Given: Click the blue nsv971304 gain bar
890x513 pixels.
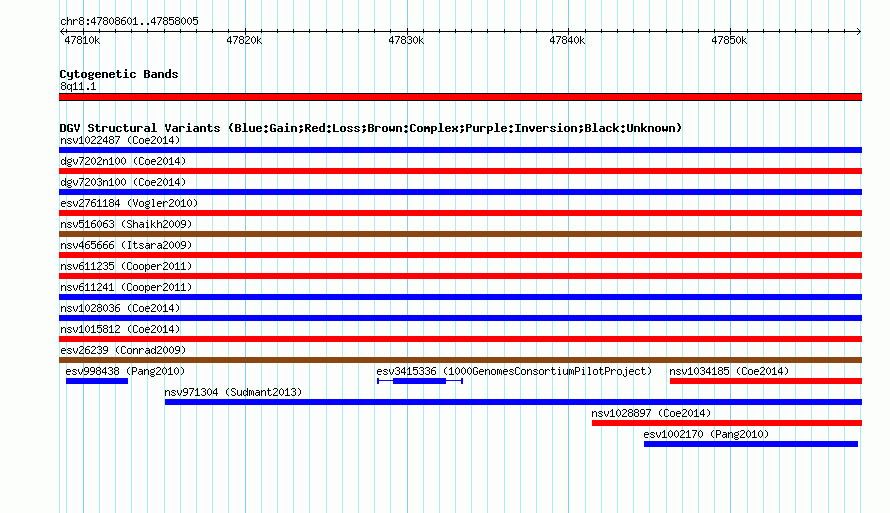Looking at the screenshot, I should coord(513,402).
